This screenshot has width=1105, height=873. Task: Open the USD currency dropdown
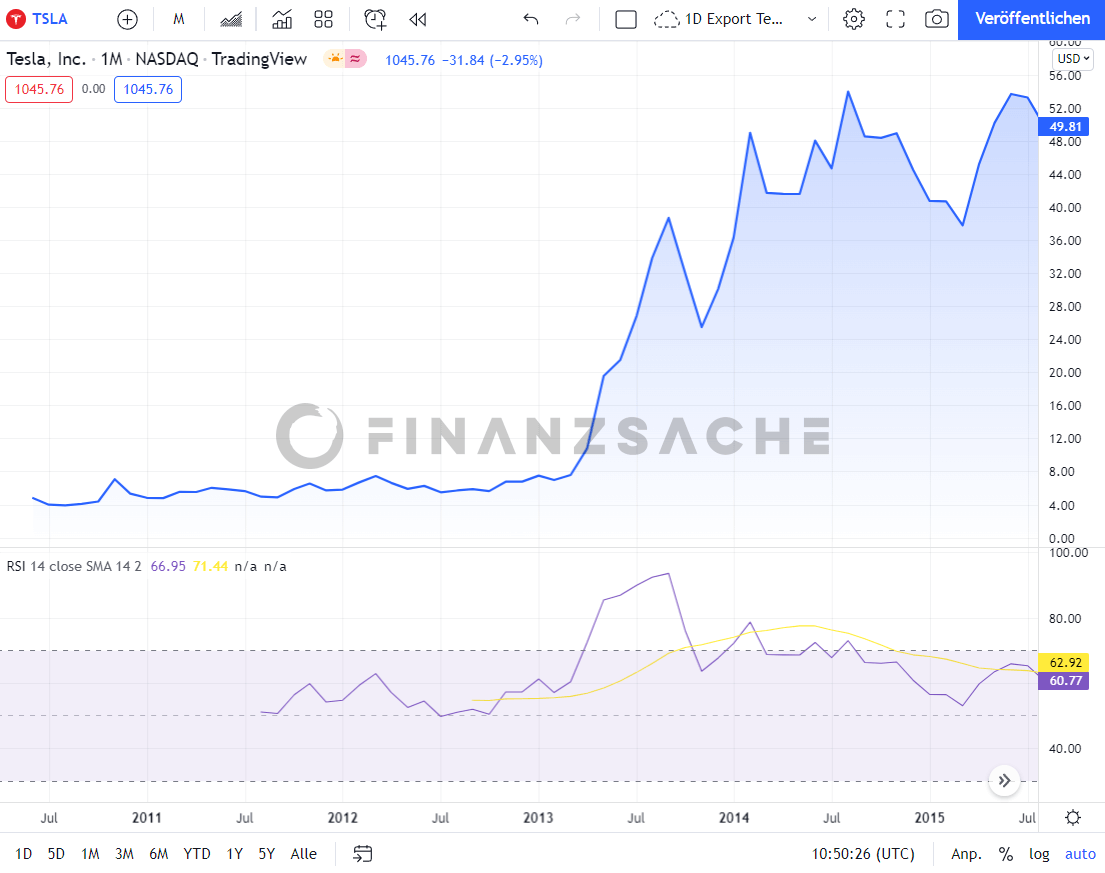[1073, 58]
